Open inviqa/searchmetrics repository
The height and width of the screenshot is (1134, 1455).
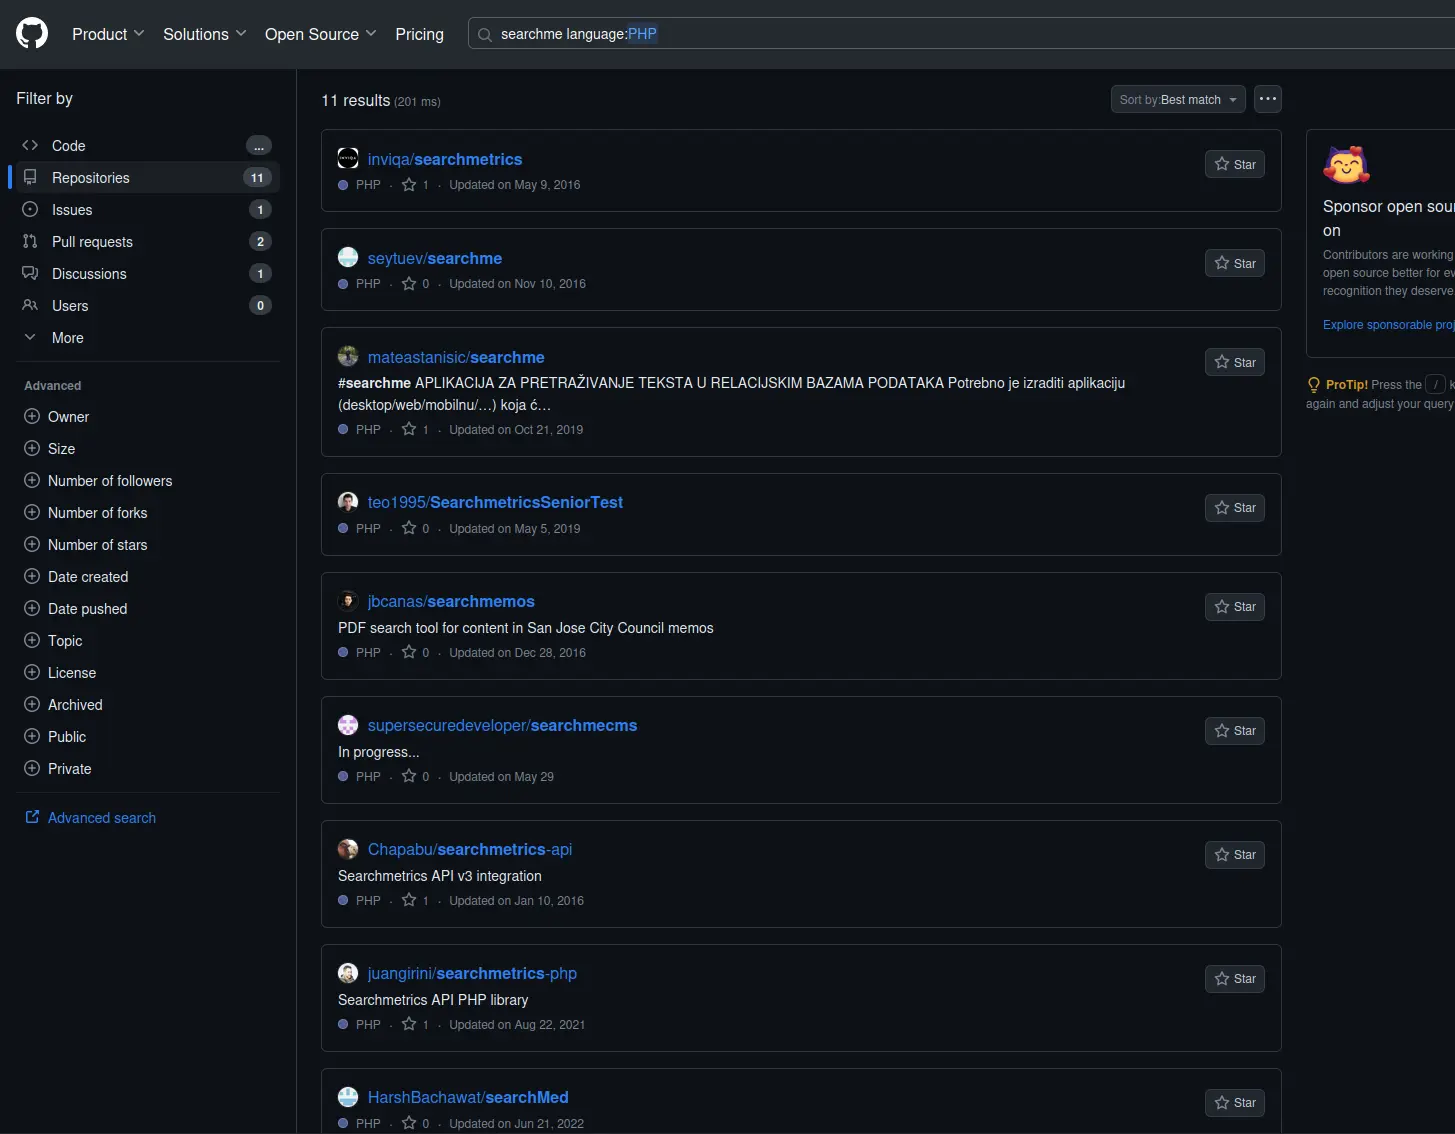(445, 159)
